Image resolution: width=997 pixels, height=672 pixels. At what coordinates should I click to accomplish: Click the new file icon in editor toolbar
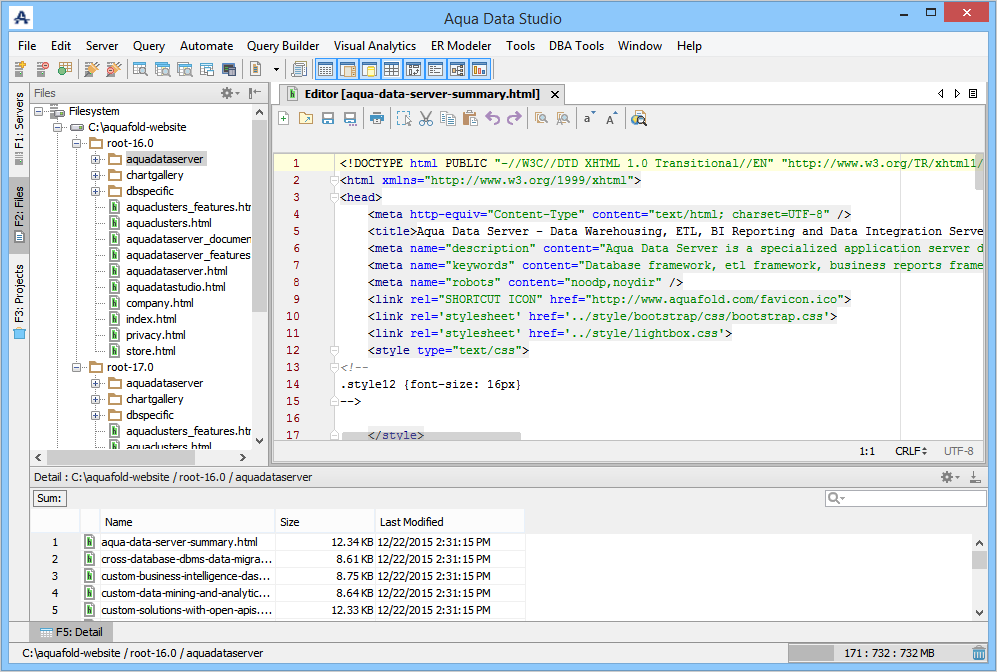(284, 119)
